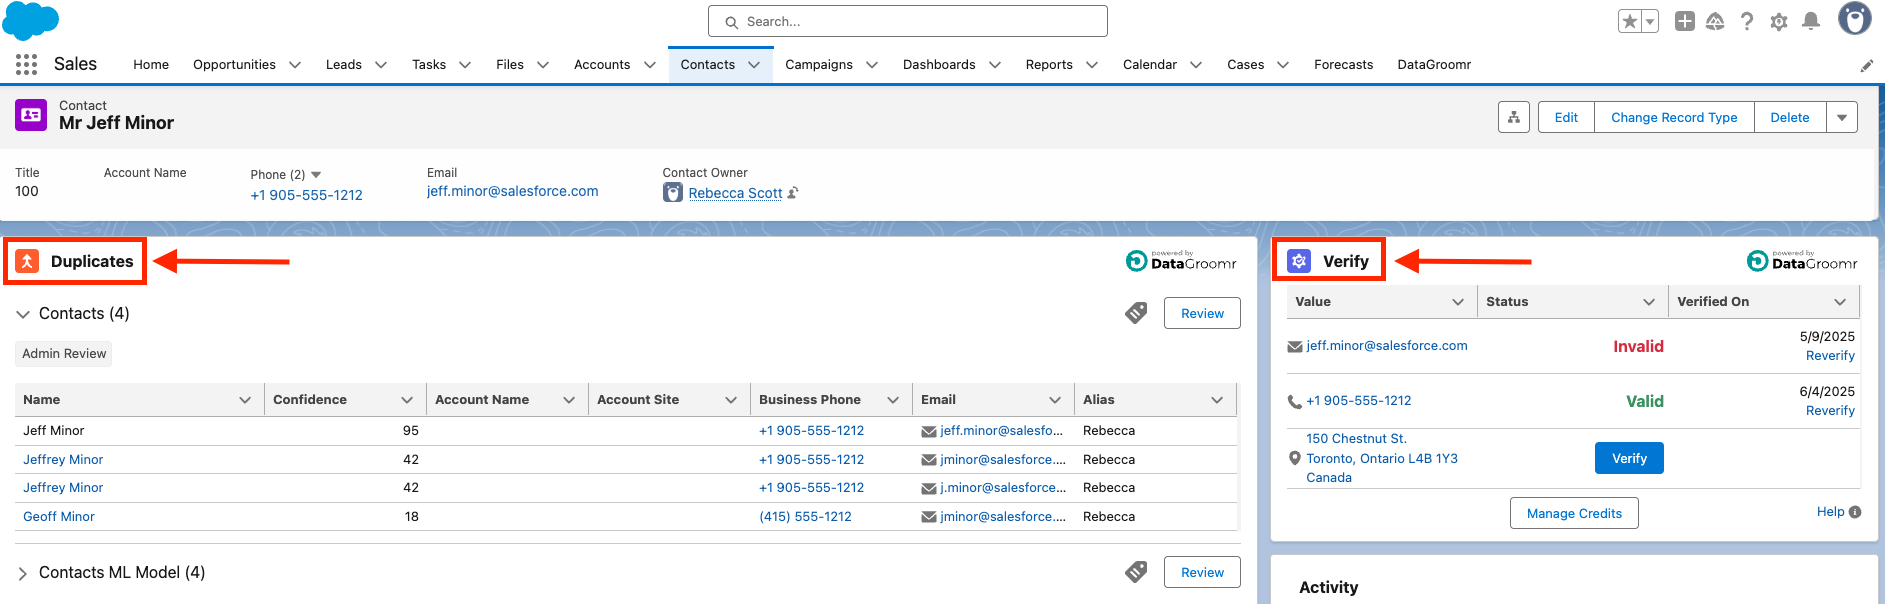The image size is (1885, 604).
Task: Click the tag icon beside Contacts (4) Review
Action: click(1136, 313)
